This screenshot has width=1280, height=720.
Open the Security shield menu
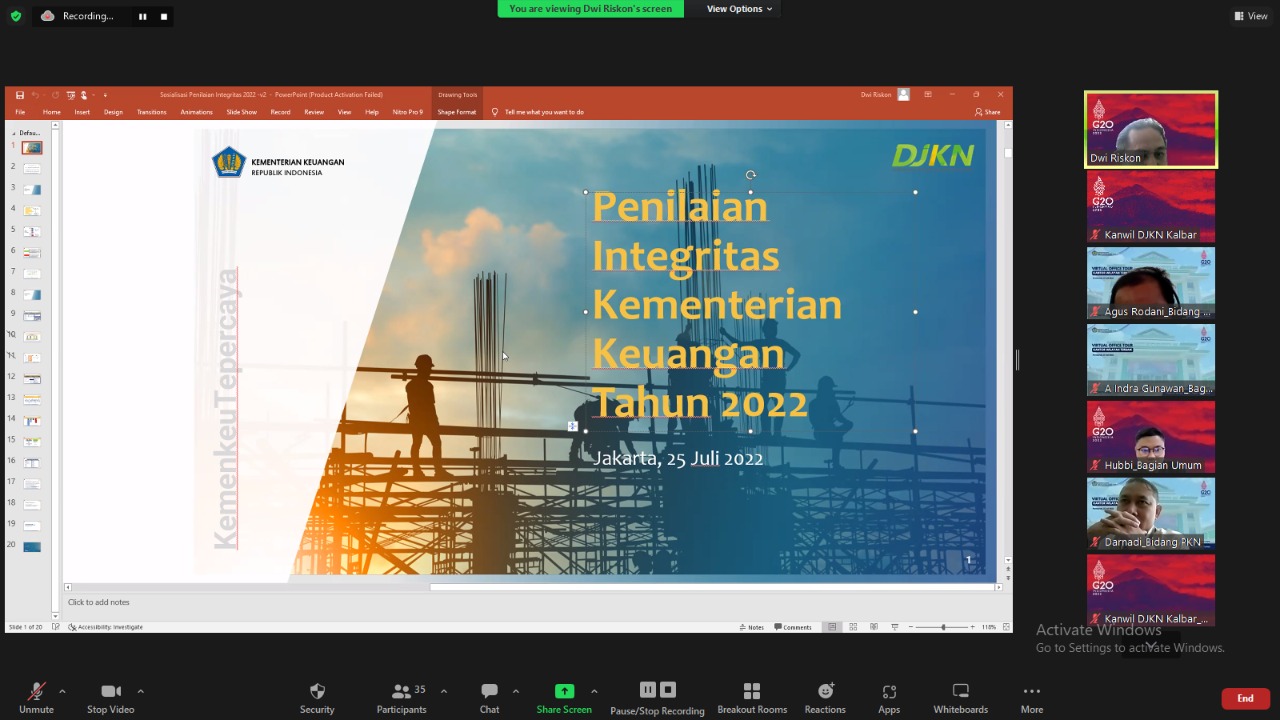(x=317, y=698)
